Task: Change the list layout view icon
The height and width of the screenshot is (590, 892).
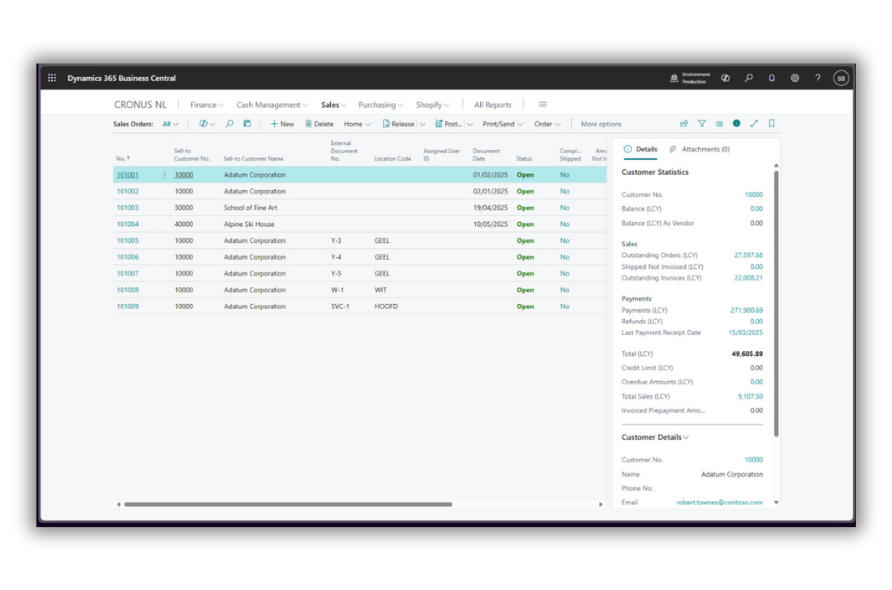Action: point(719,123)
